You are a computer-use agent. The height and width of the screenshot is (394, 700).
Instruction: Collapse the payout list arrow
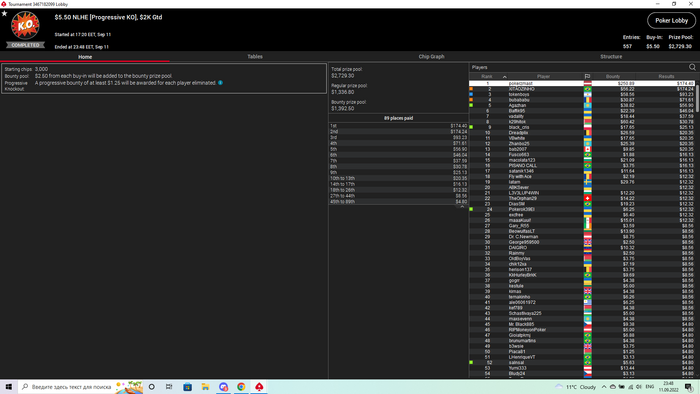[462, 207]
